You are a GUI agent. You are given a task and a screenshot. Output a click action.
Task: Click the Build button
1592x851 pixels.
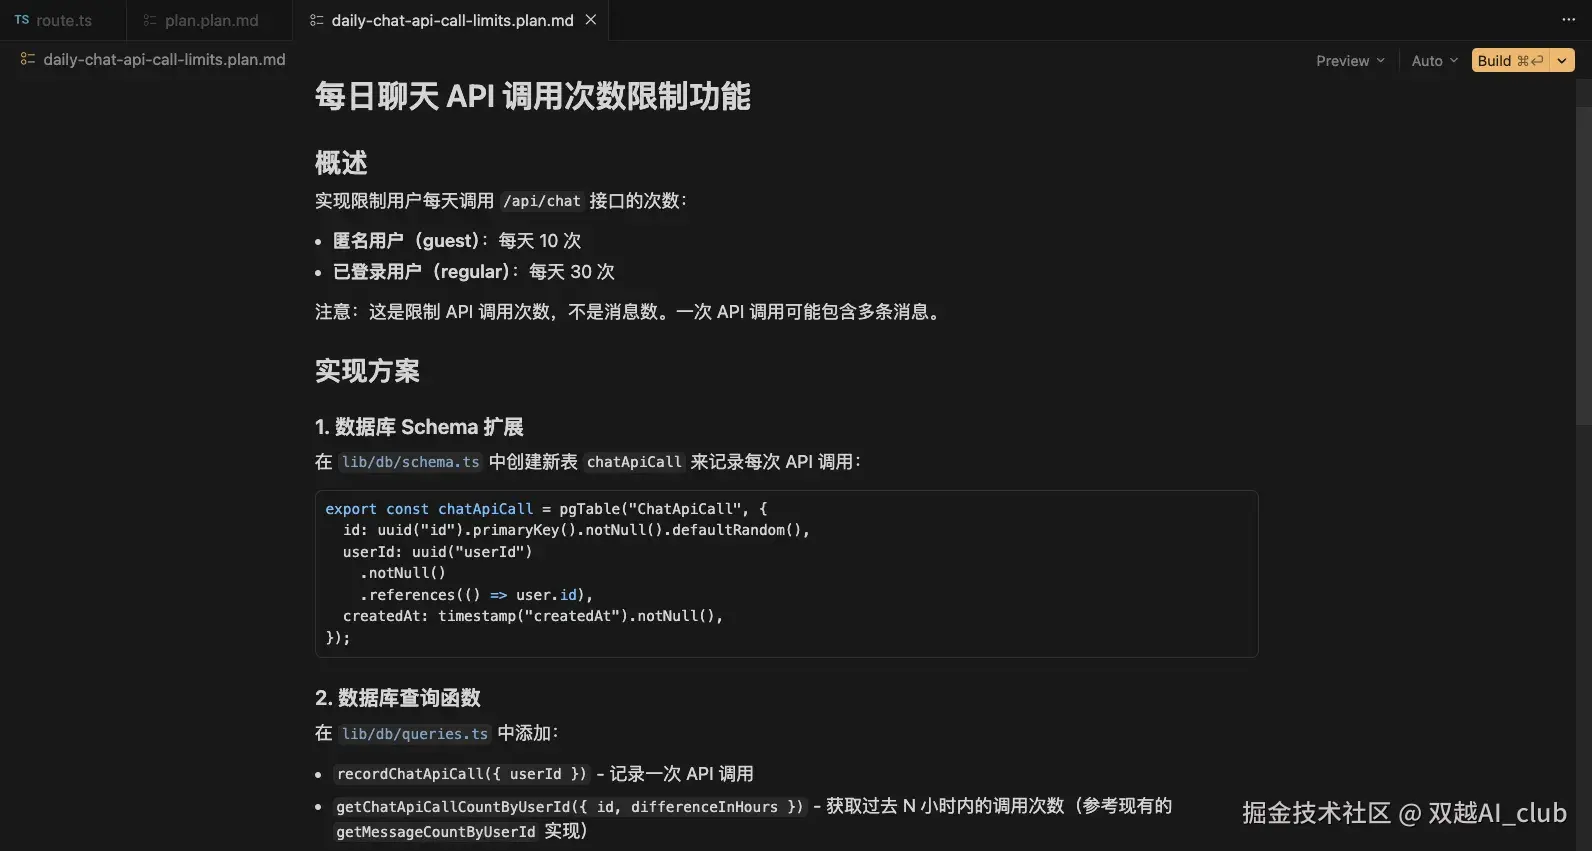(1510, 61)
